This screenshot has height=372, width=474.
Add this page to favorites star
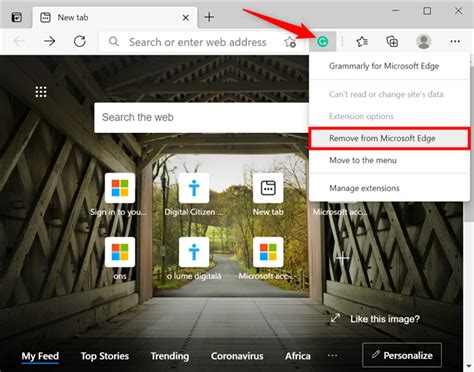(290, 42)
